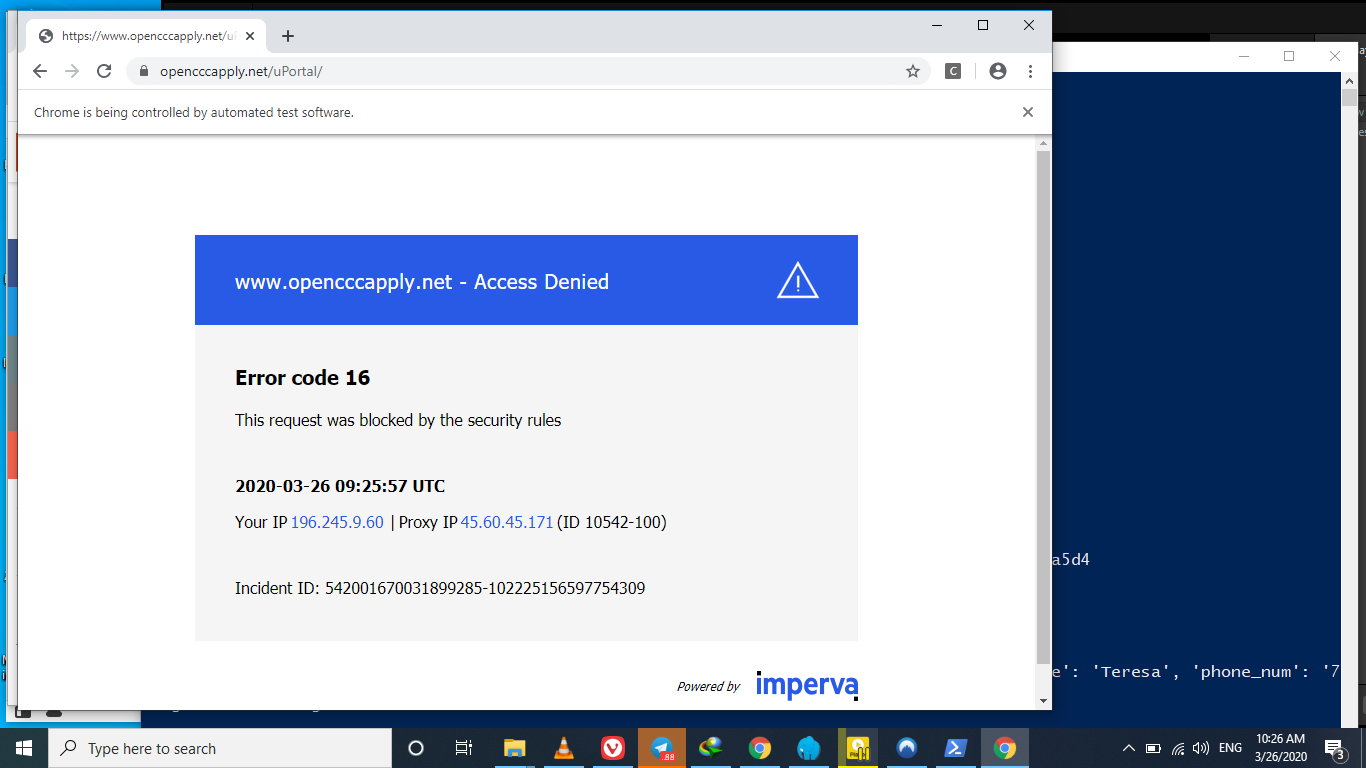
Task: Open the Chrome profile avatar icon
Action: click(x=997, y=71)
